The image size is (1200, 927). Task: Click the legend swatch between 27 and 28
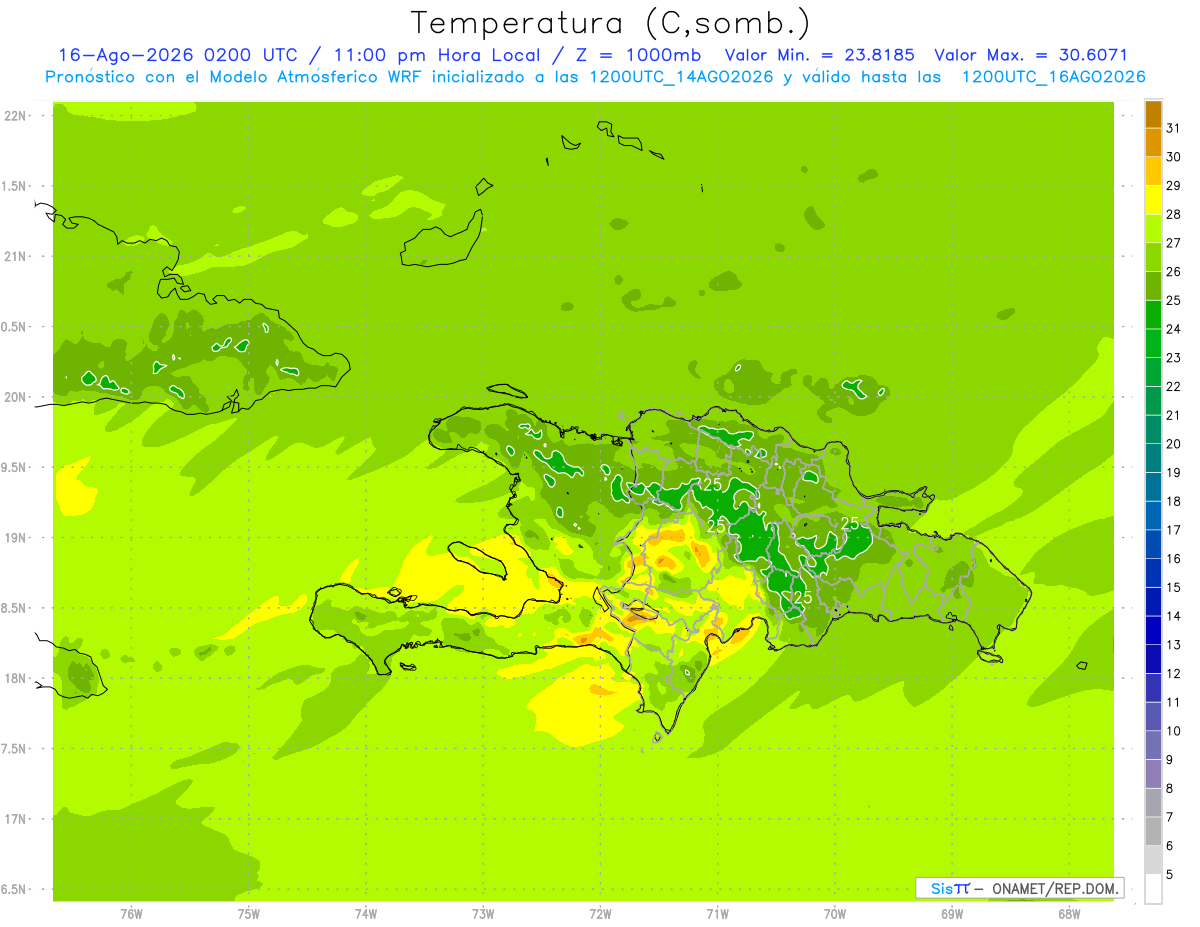(x=1153, y=229)
